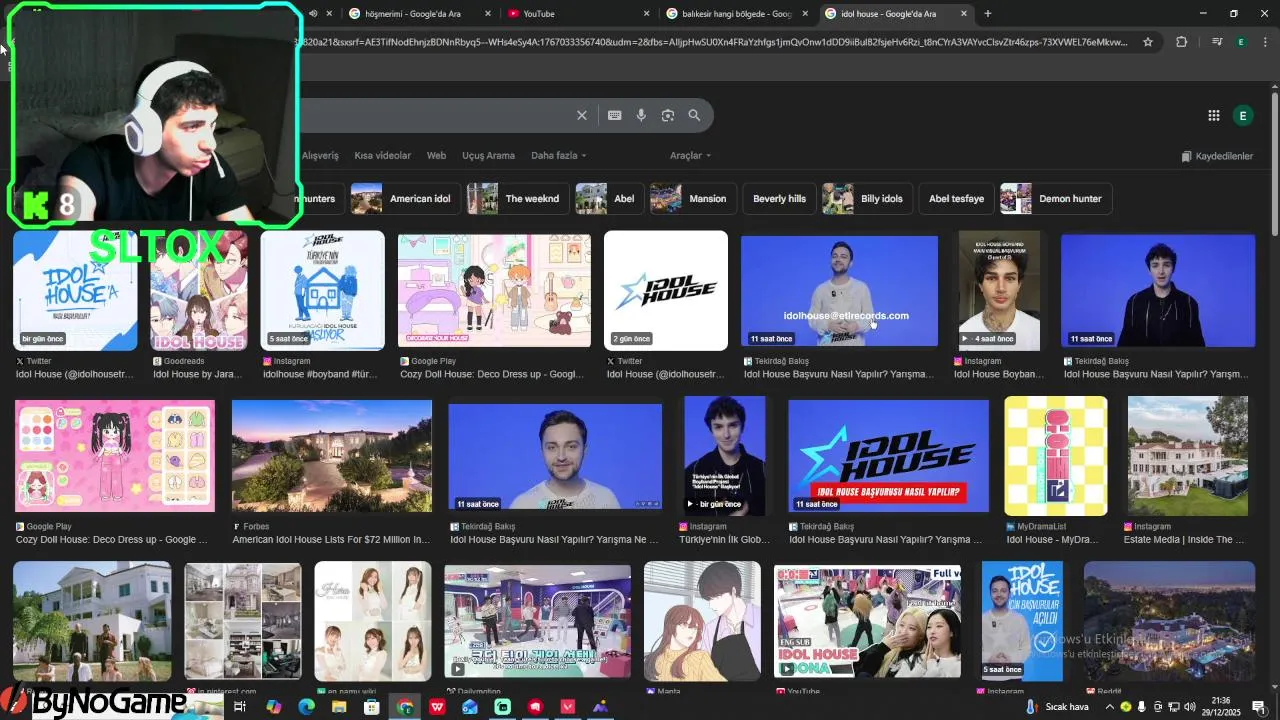Open File Explorer from the taskbar
The height and width of the screenshot is (720, 1280).
click(339, 707)
